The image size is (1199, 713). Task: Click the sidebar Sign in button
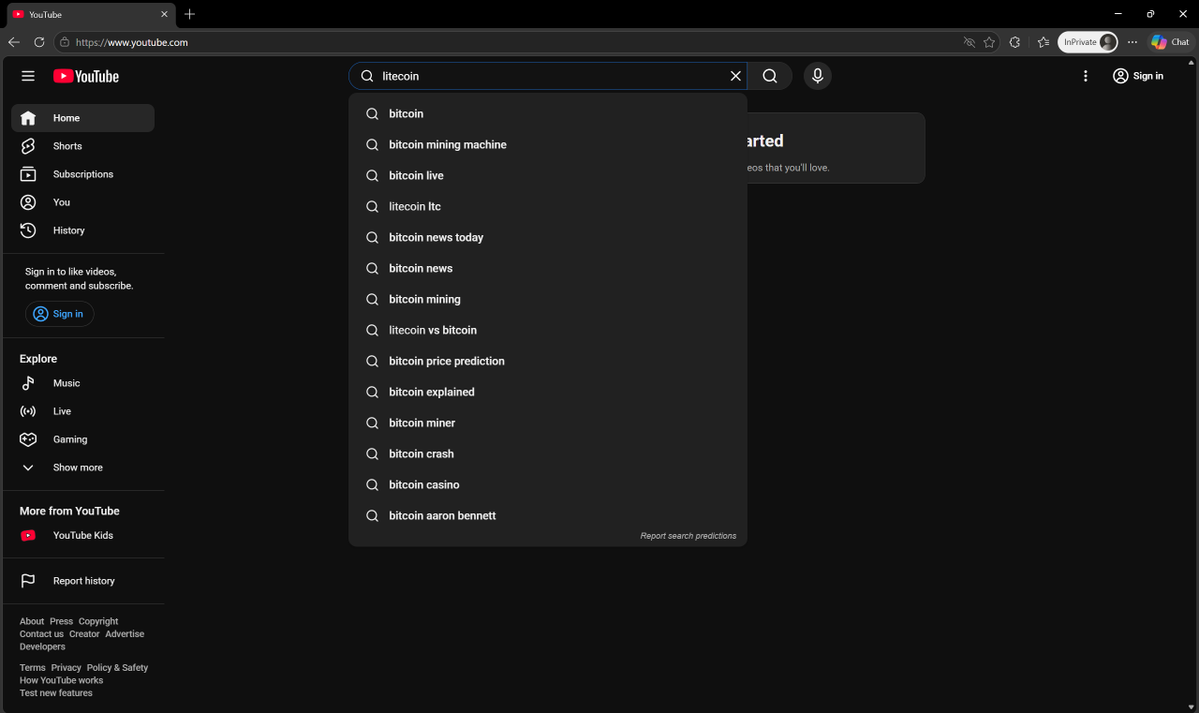click(x=60, y=314)
